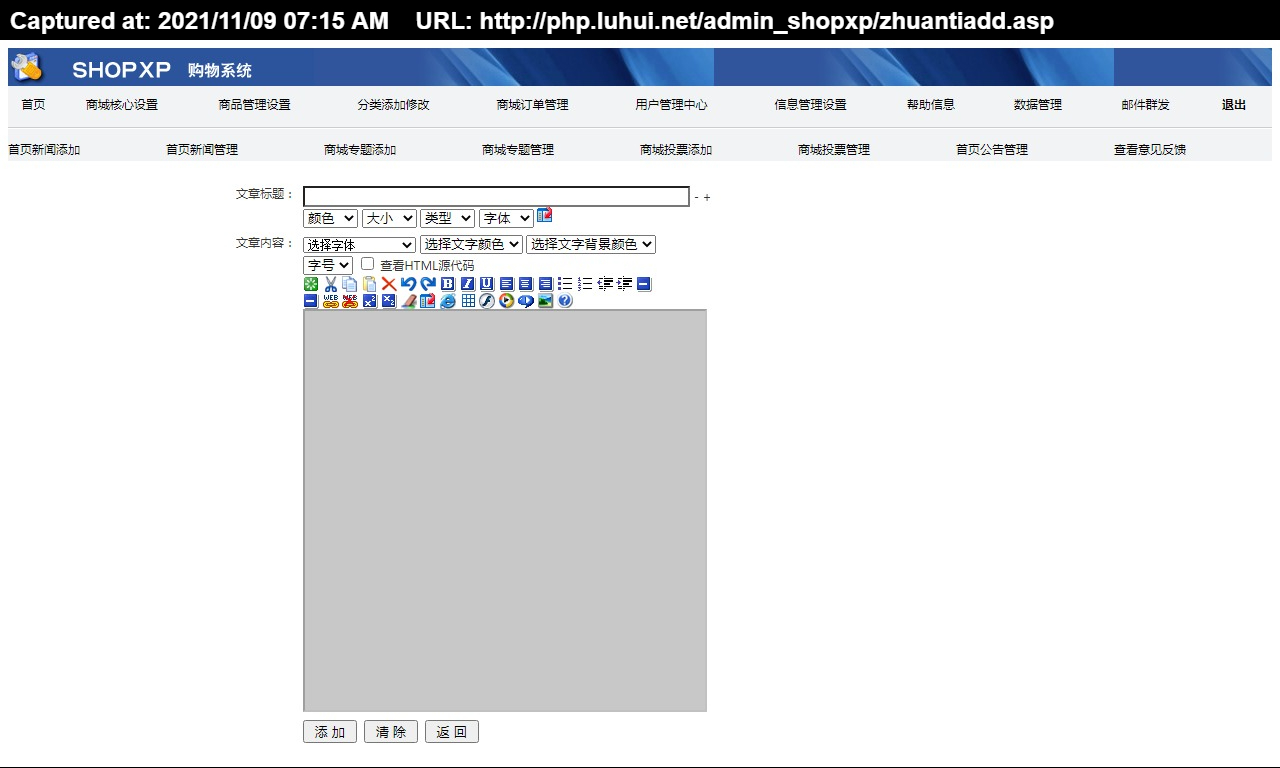
Task: Open 数据管理 menu
Action: [1038, 105]
